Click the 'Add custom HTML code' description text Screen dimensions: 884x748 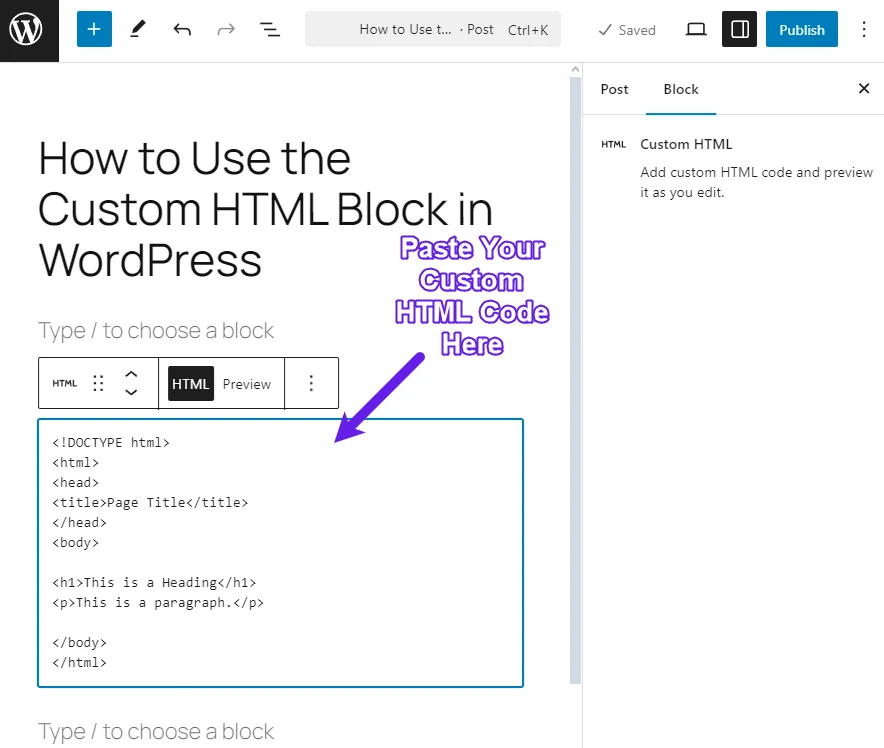pyautogui.click(x=756, y=182)
